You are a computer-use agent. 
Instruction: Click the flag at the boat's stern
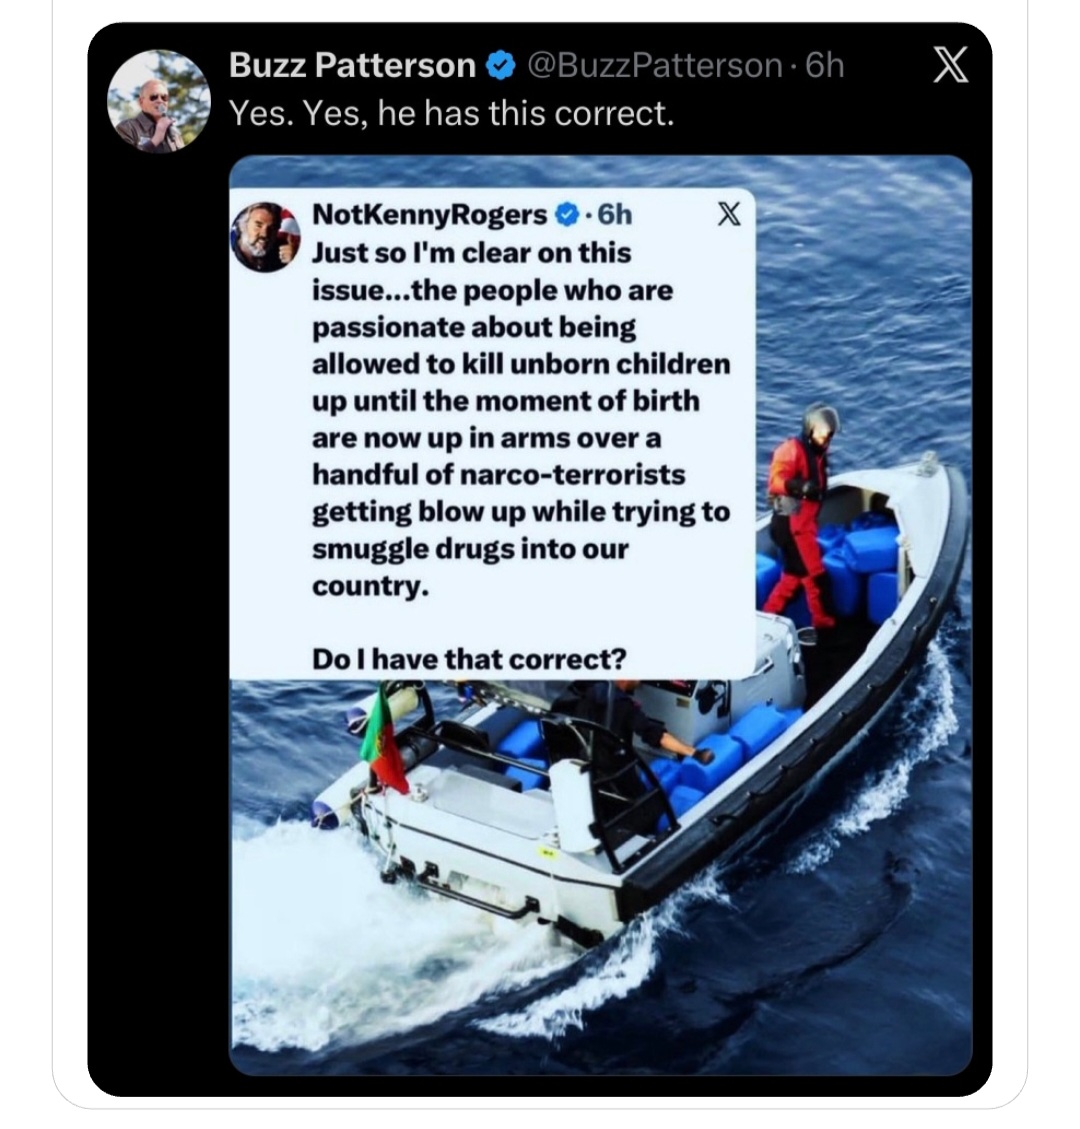tap(384, 742)
